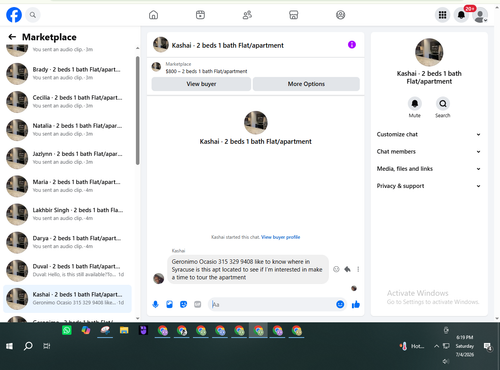Open Windows Start menu
The height and width of the screenshot is (370, 500).
pos(9,346)
